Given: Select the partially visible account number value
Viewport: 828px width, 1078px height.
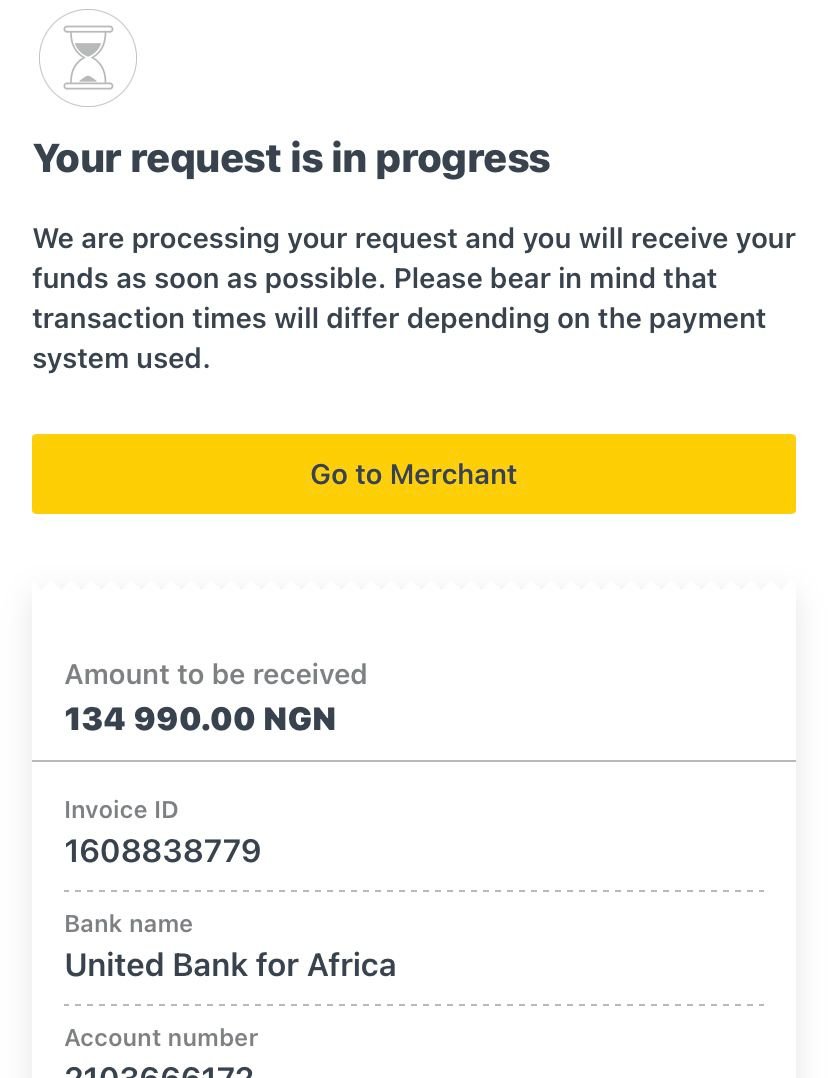Looking at the screenshot, I should coord(159,1070).
